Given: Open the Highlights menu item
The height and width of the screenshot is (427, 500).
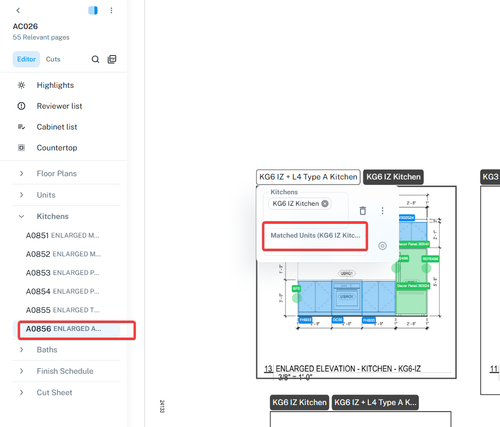Looking at the screenshot, I should 55,85.
